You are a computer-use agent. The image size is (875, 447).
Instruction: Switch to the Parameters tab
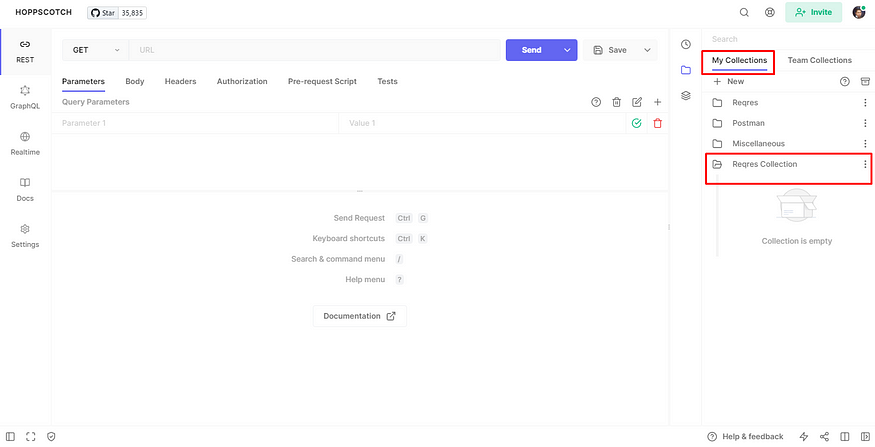pyautogui.click(x=83, y=81)
